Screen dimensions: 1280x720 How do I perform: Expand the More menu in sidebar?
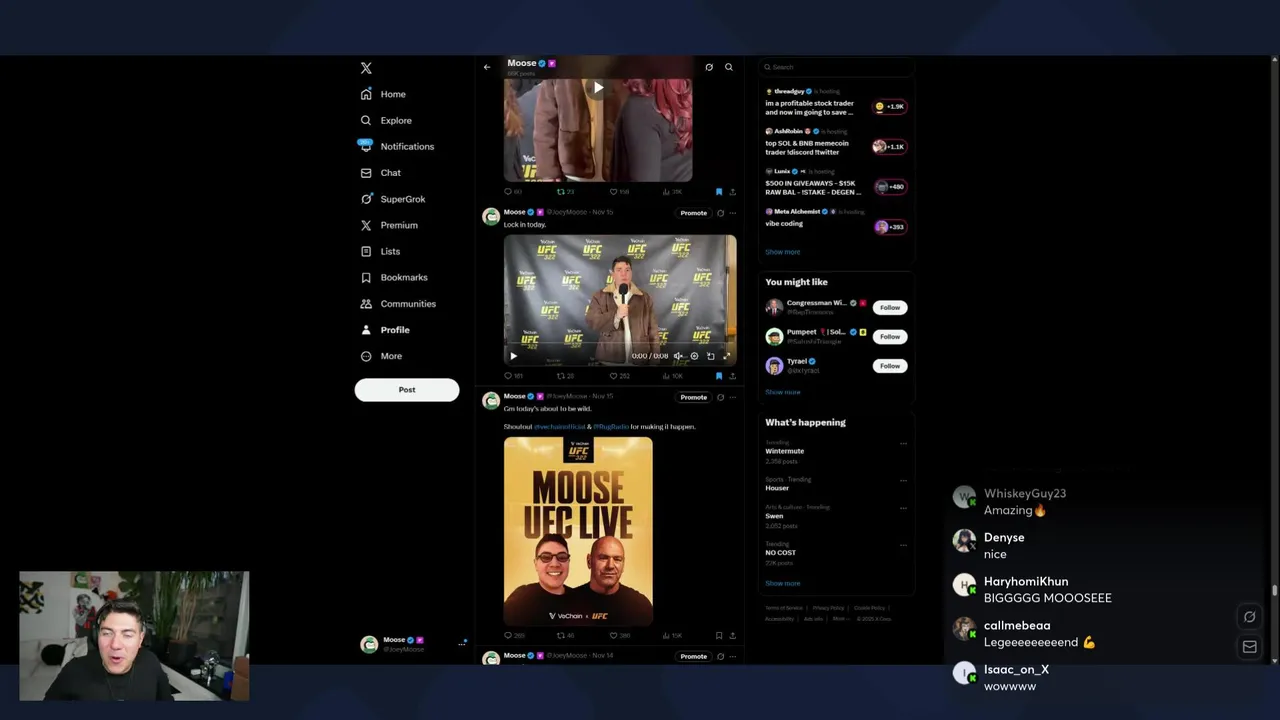(x=381, y=356)
